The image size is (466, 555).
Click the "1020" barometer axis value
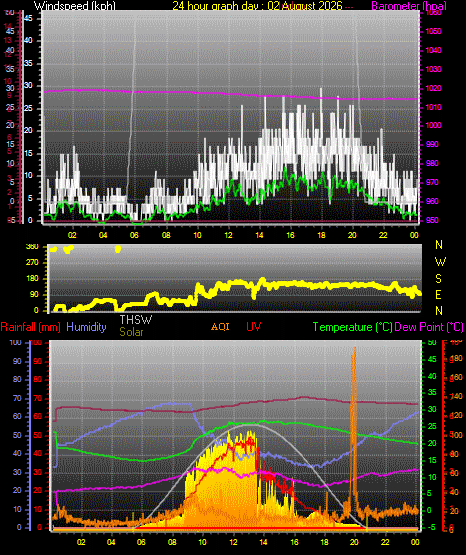[433, 88]
